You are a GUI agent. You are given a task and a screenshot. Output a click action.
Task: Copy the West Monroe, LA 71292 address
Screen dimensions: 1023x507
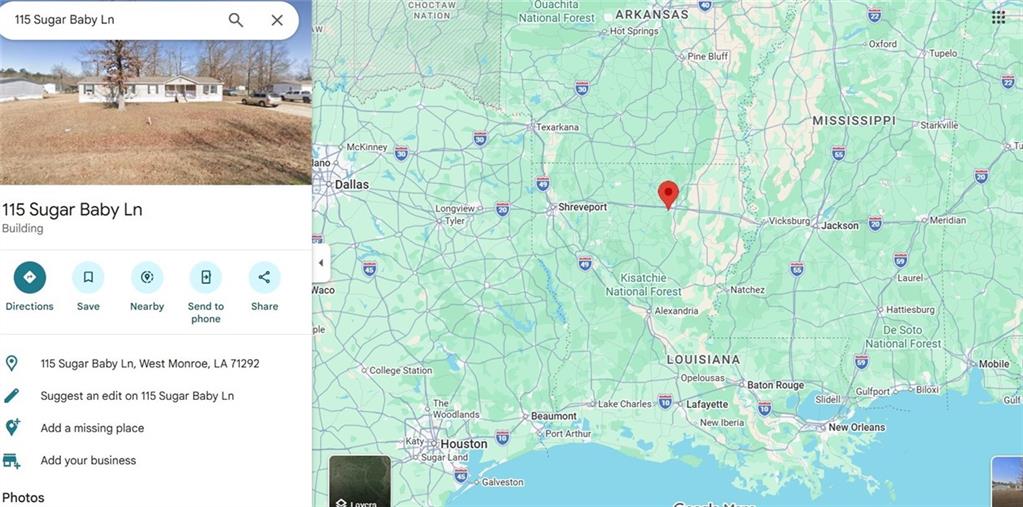click(150, 363)
